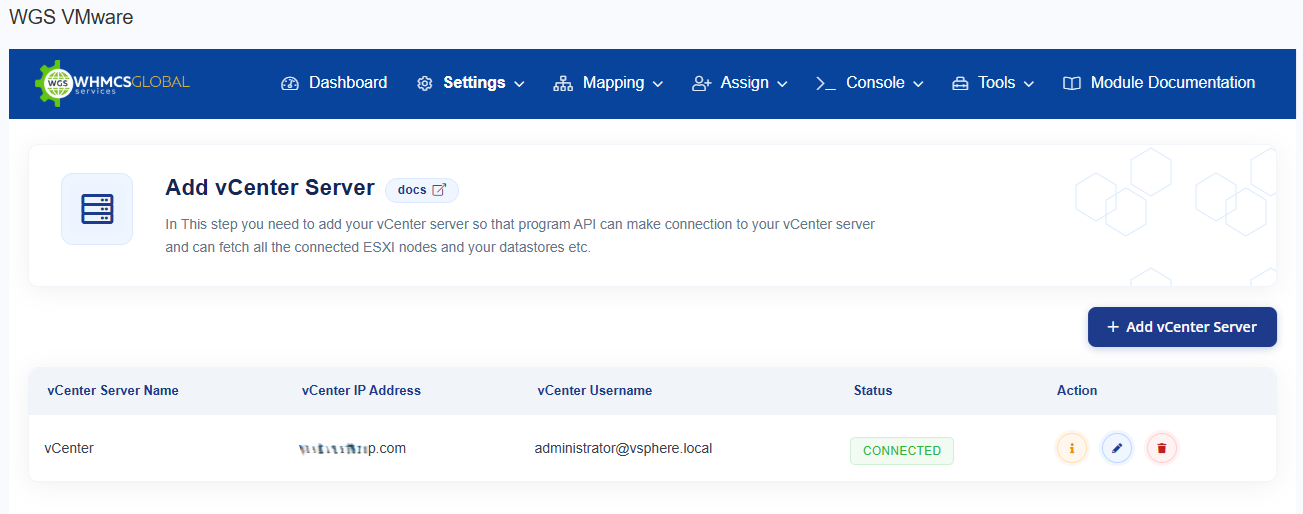Select the vCenter server name cell
Screen dimensions: 1303x514
(69, 448)
